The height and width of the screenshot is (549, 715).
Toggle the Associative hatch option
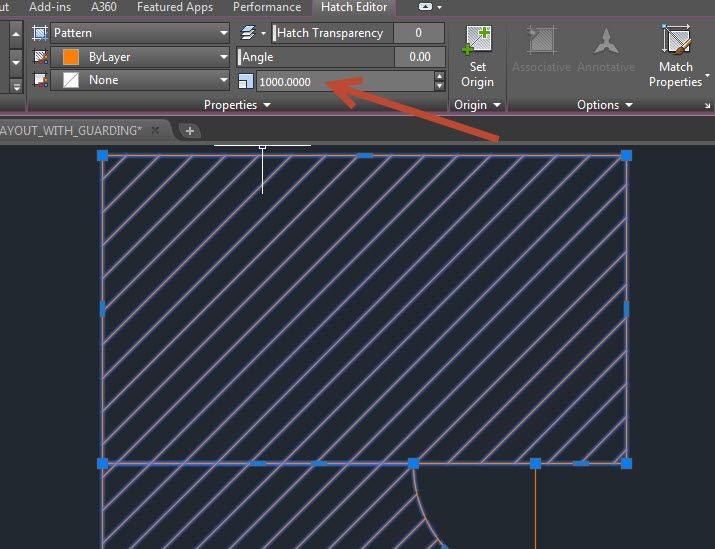pos(541,49)
